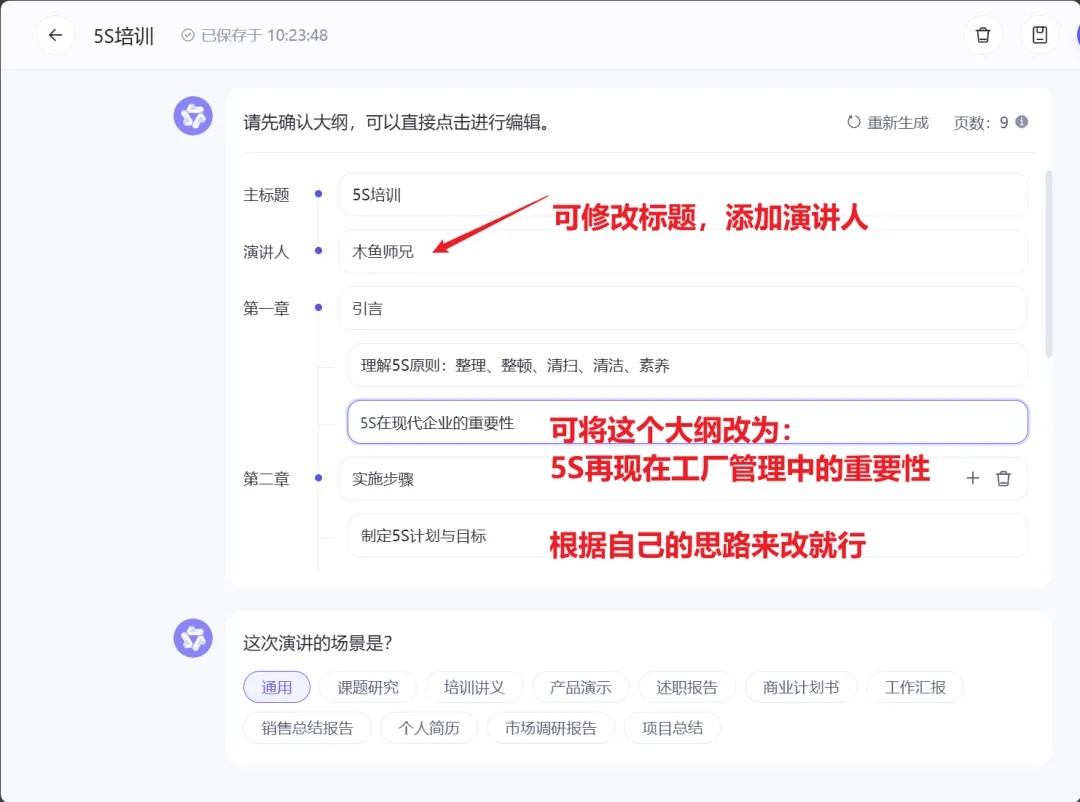Select 产品演示 as presentation scenario

pyautogui.click(x=580, y=687)
